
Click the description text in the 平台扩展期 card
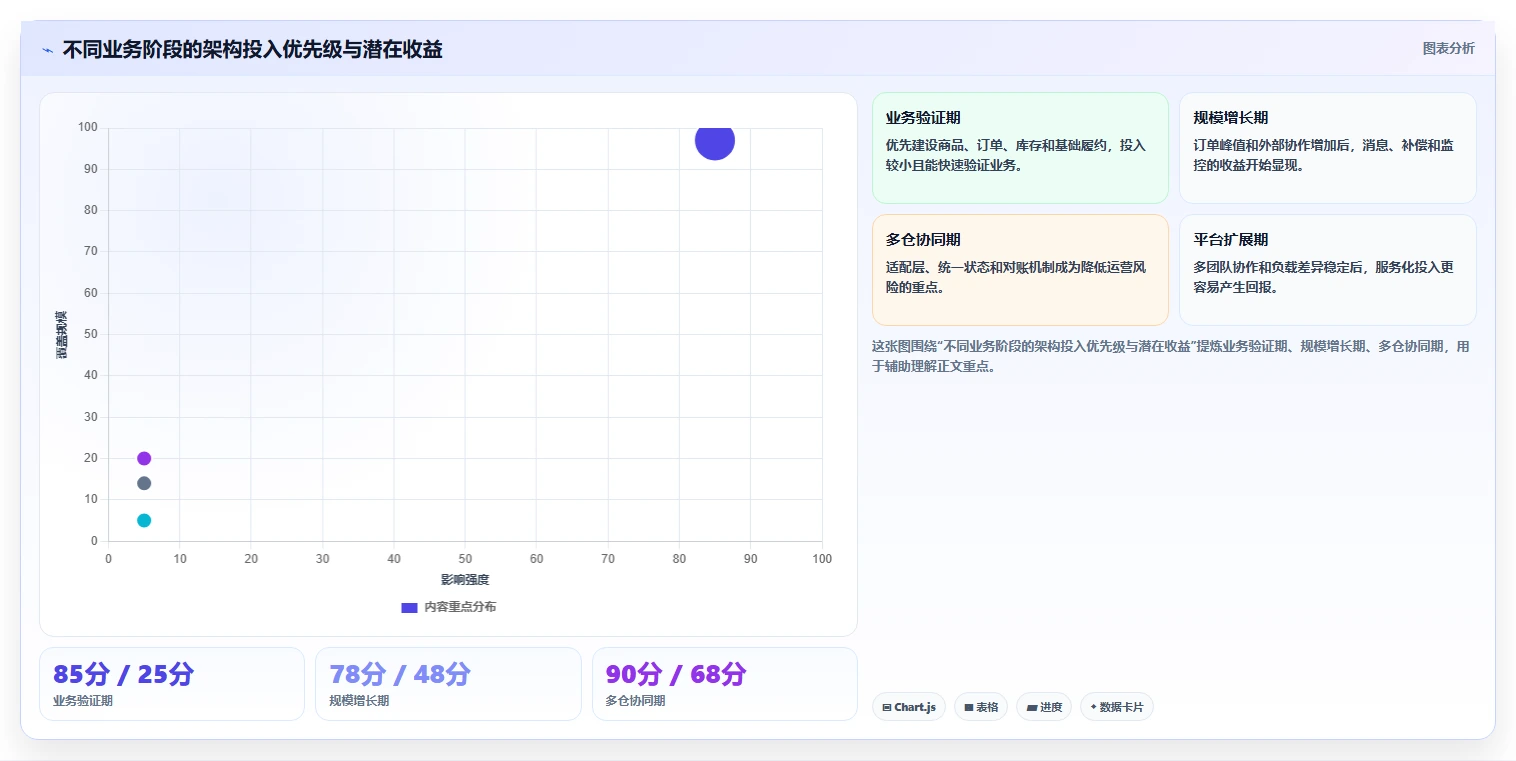tap(1323, 277)
